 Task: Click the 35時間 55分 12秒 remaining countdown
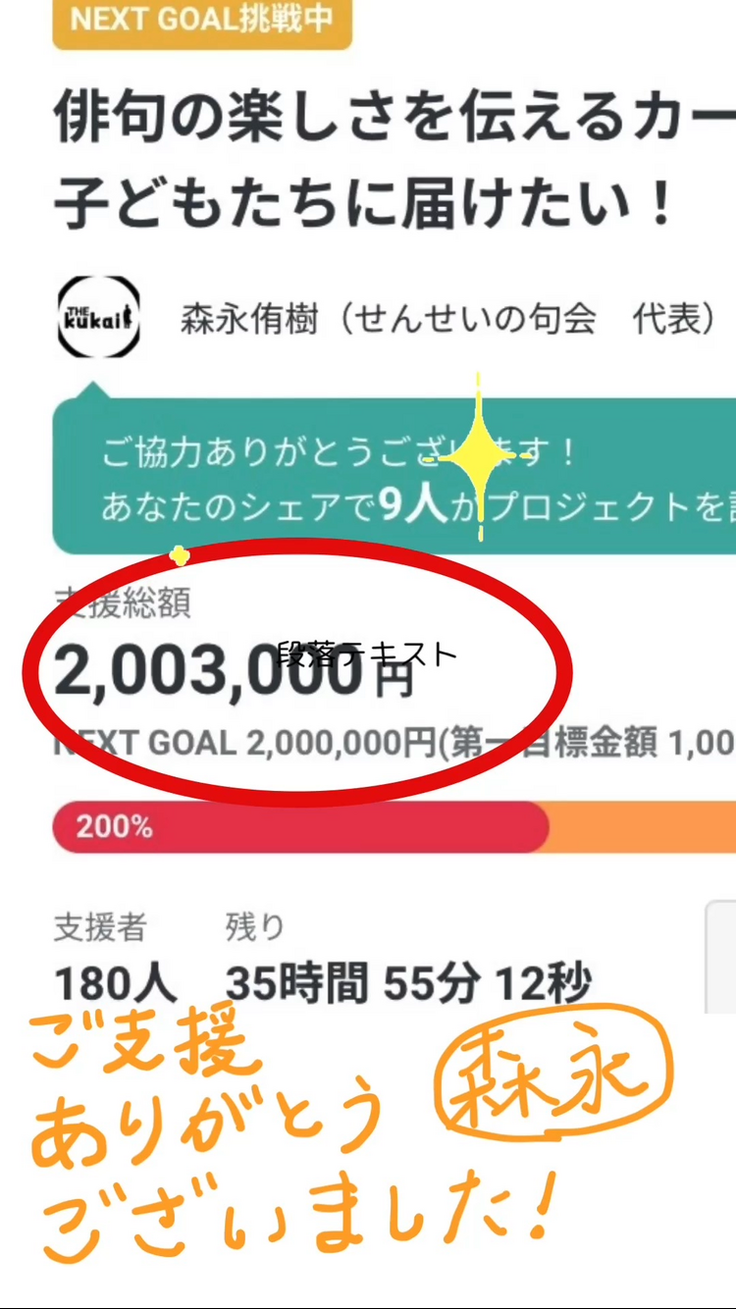408,985
